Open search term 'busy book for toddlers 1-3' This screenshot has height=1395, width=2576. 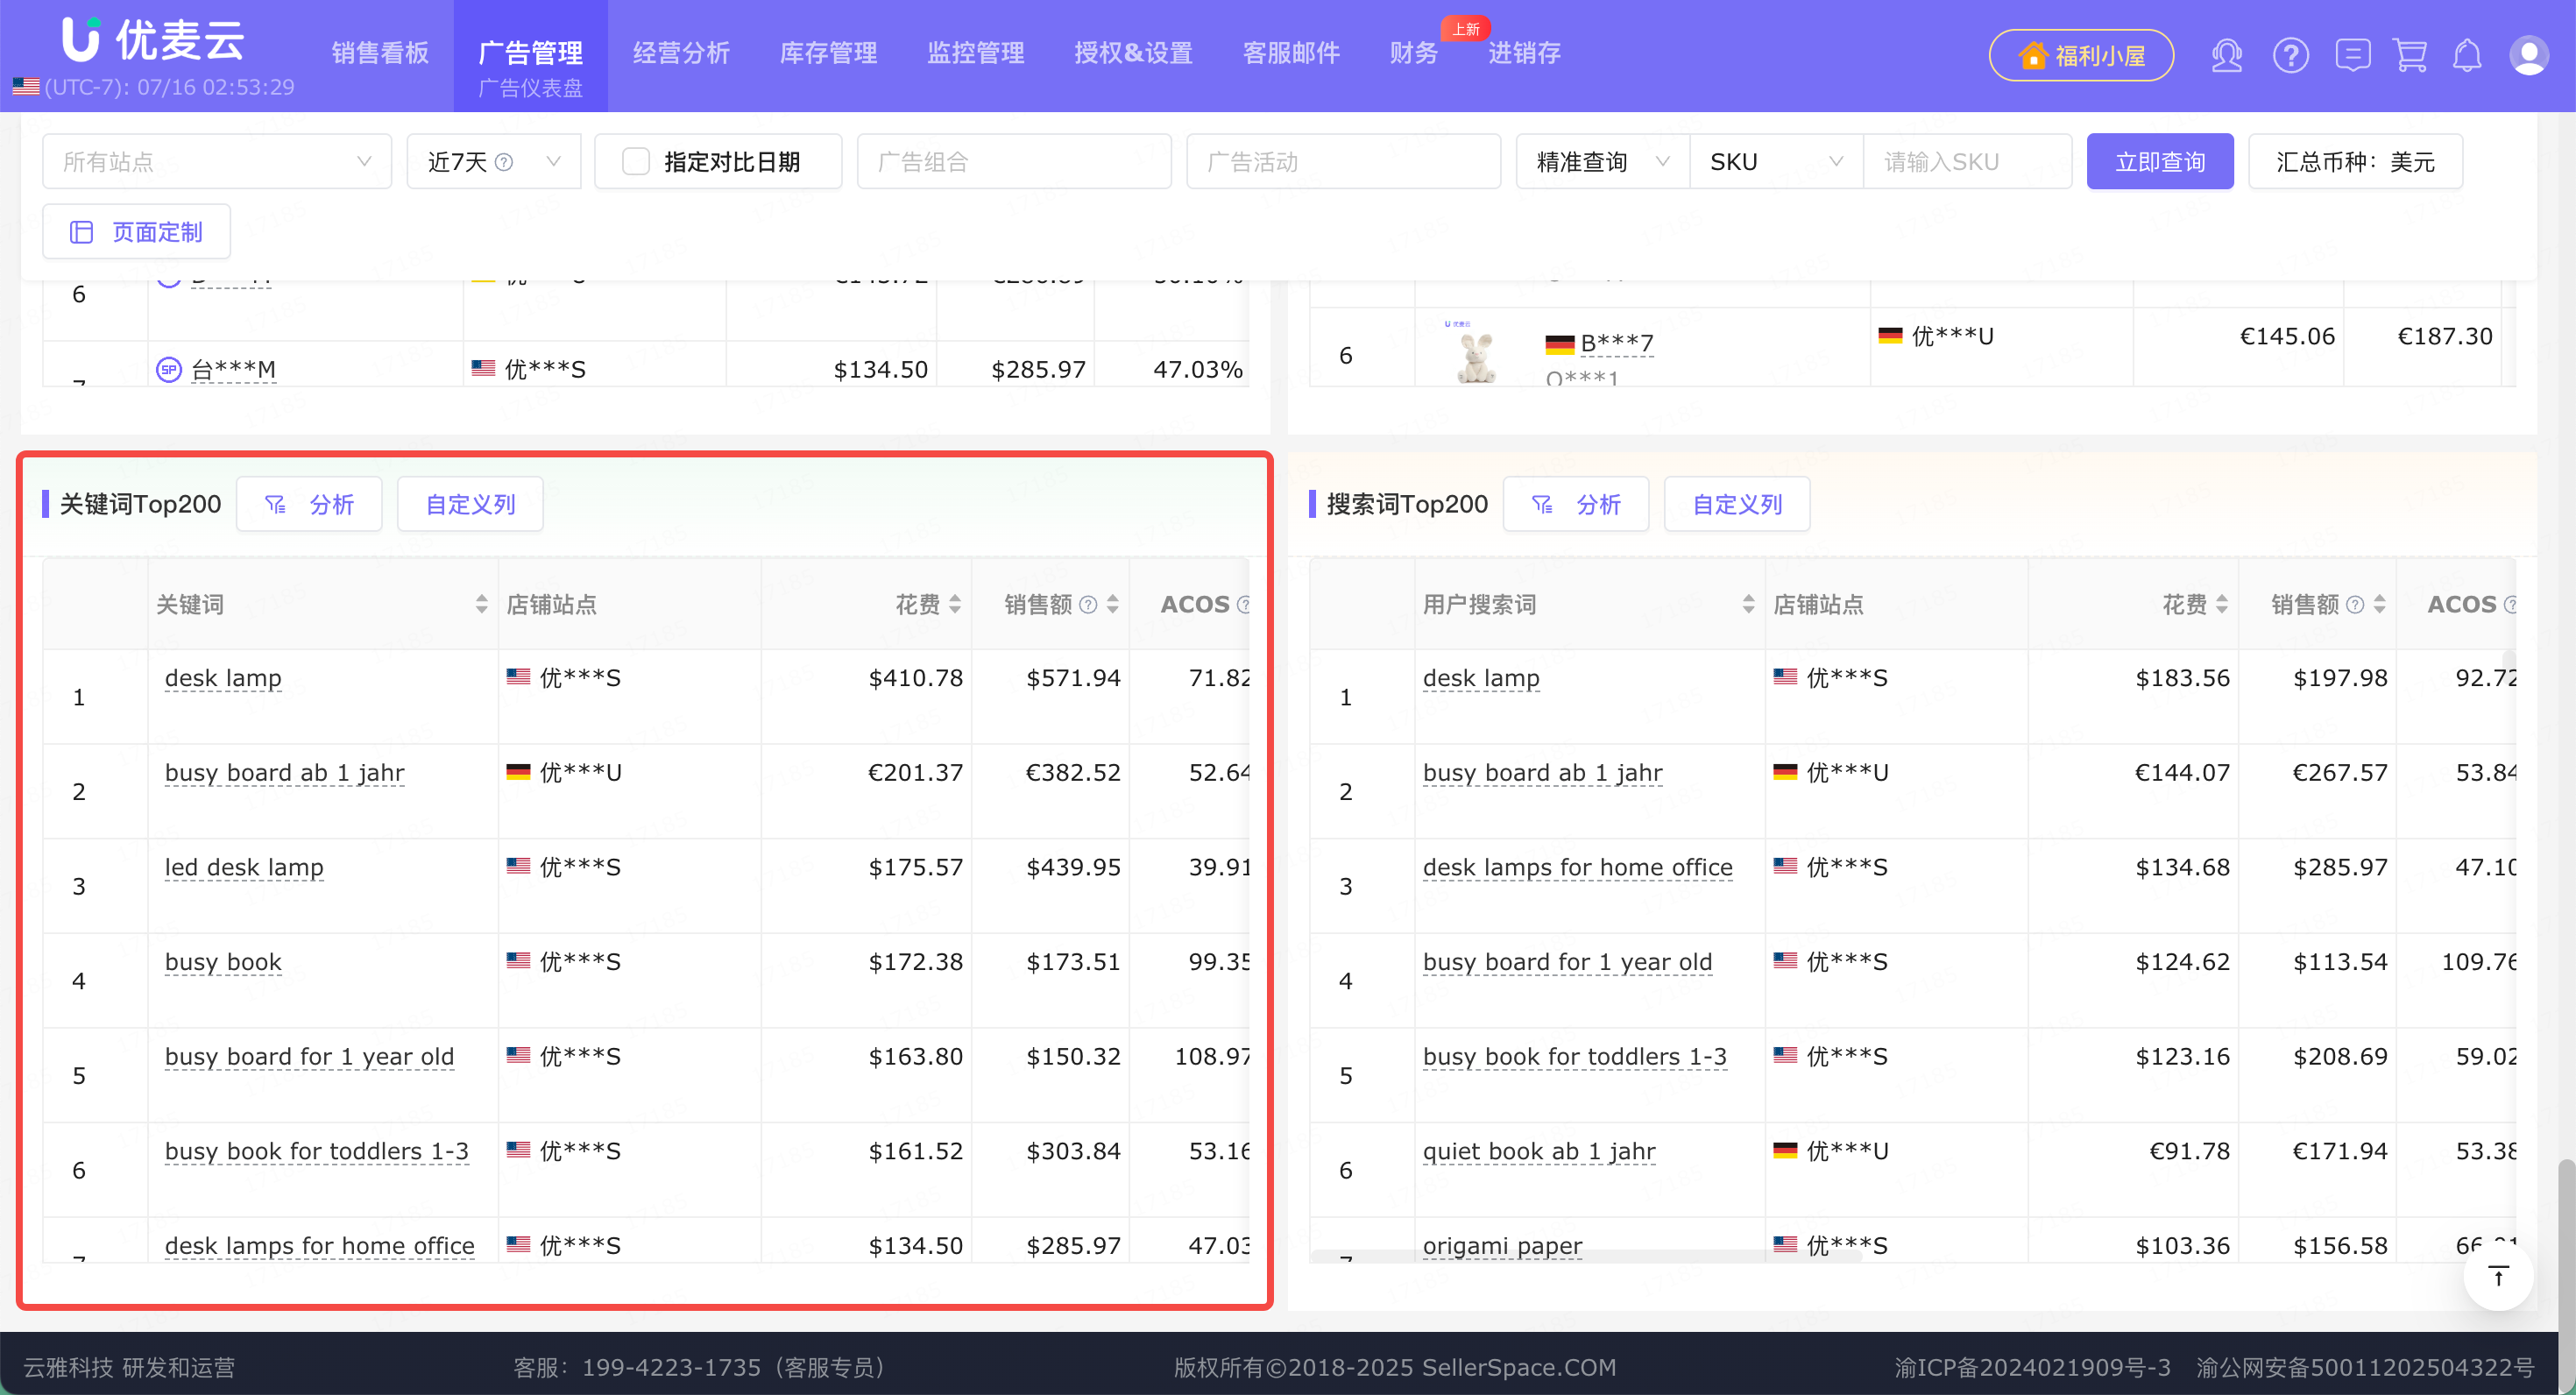[1574, 1057]
